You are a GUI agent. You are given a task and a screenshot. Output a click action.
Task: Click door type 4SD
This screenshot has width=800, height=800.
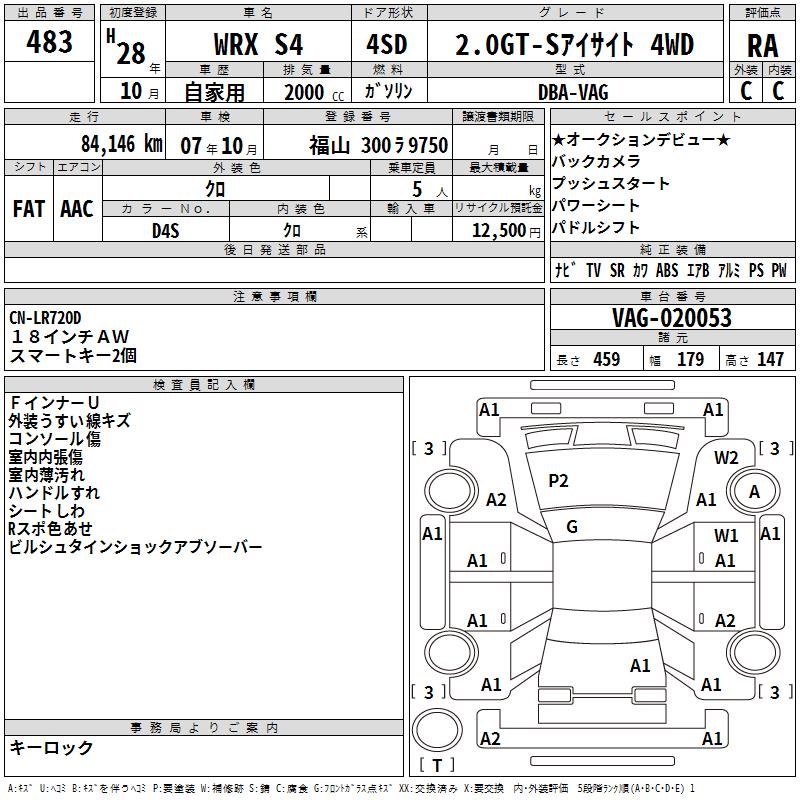(387, 44)
